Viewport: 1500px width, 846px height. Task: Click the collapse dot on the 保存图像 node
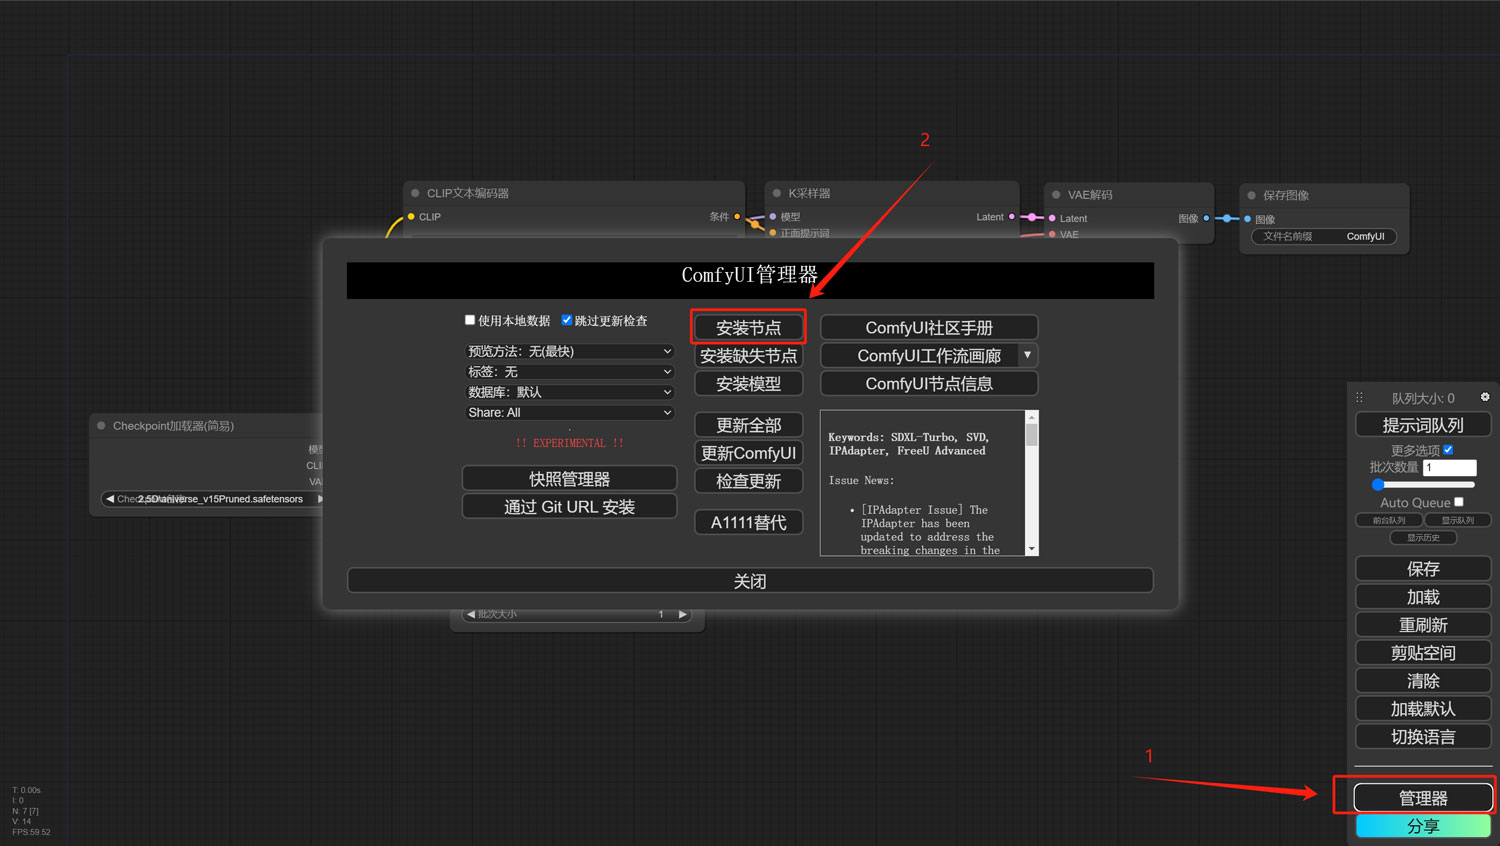tap(1251, 195)
